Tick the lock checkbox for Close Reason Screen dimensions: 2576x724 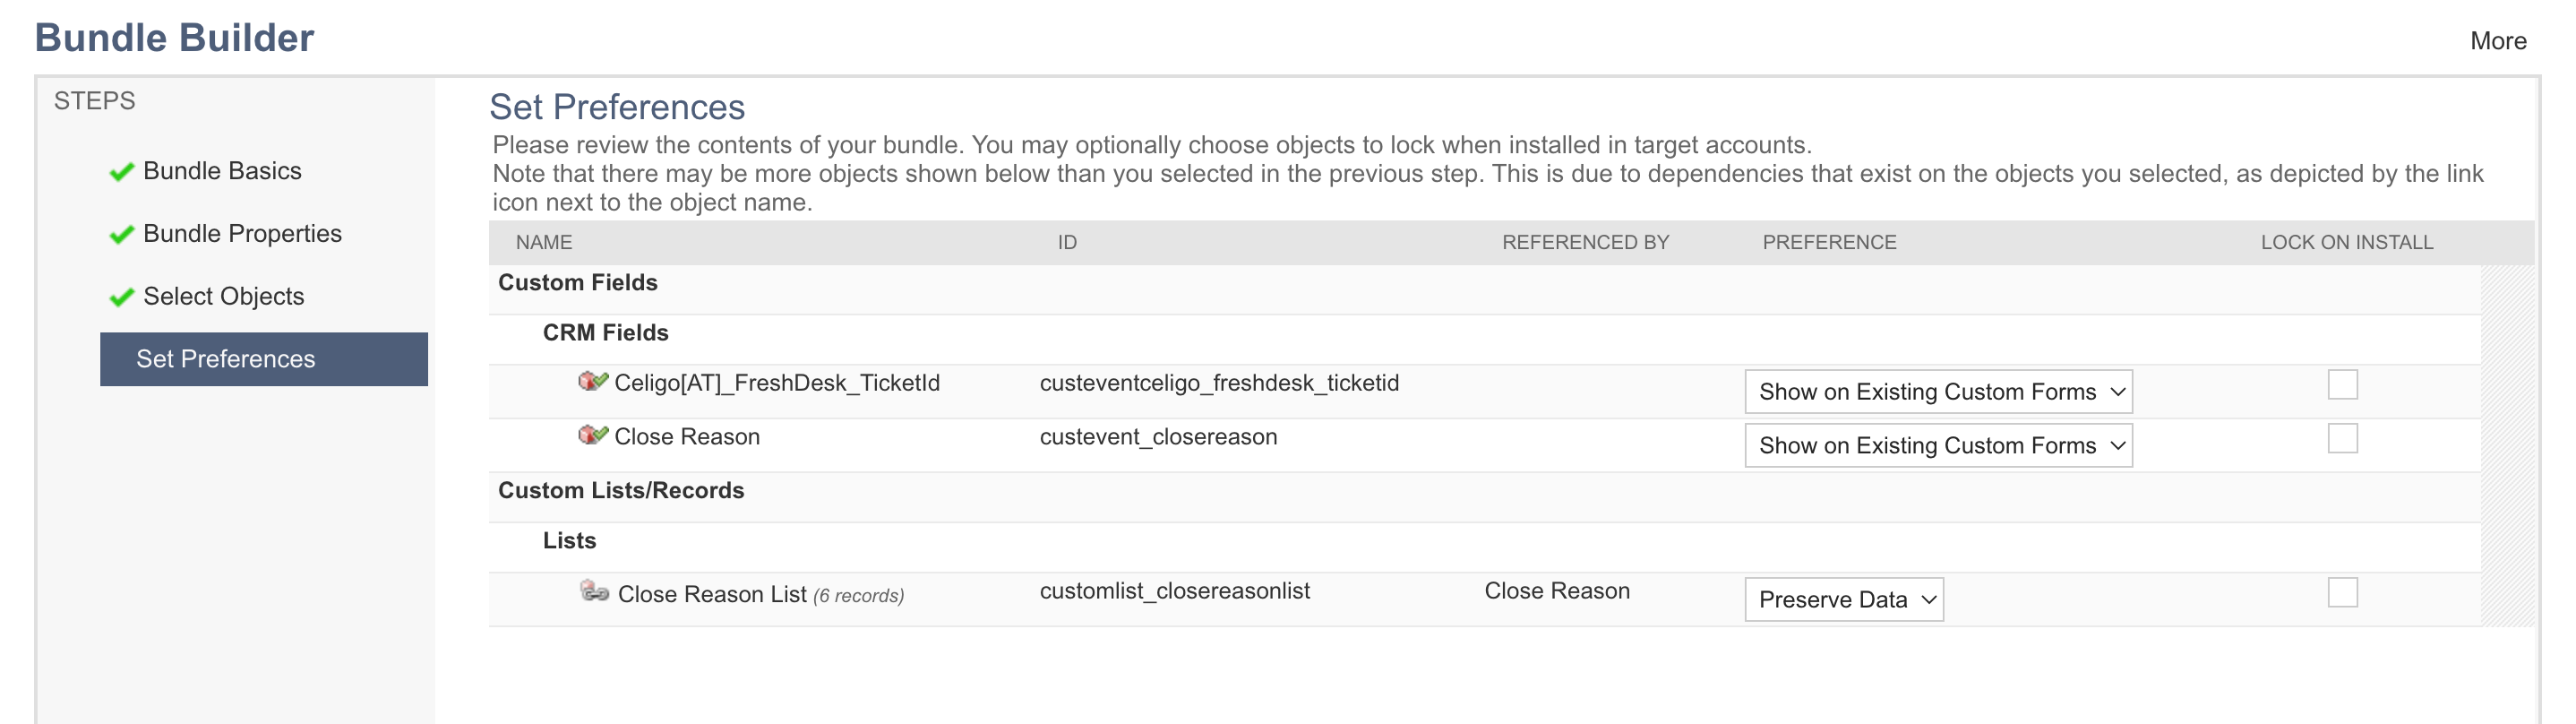pos(2342,438)
